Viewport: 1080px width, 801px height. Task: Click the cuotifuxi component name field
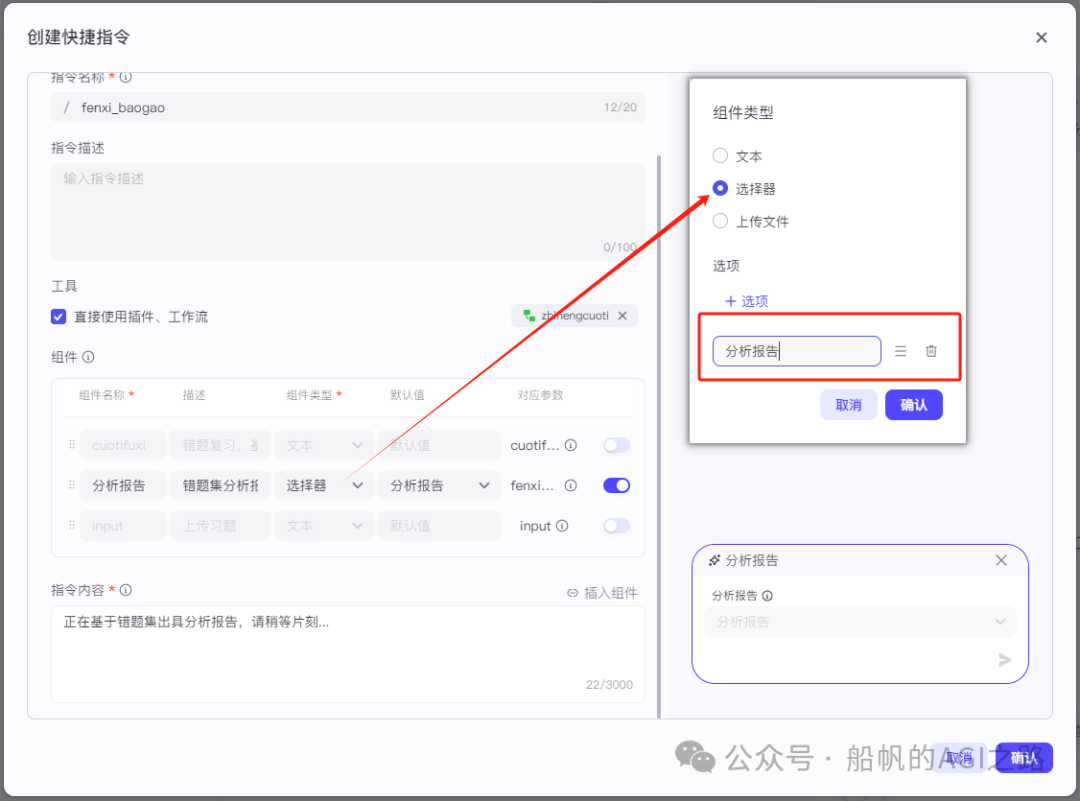pyautogui.click(x=123, y=445)
